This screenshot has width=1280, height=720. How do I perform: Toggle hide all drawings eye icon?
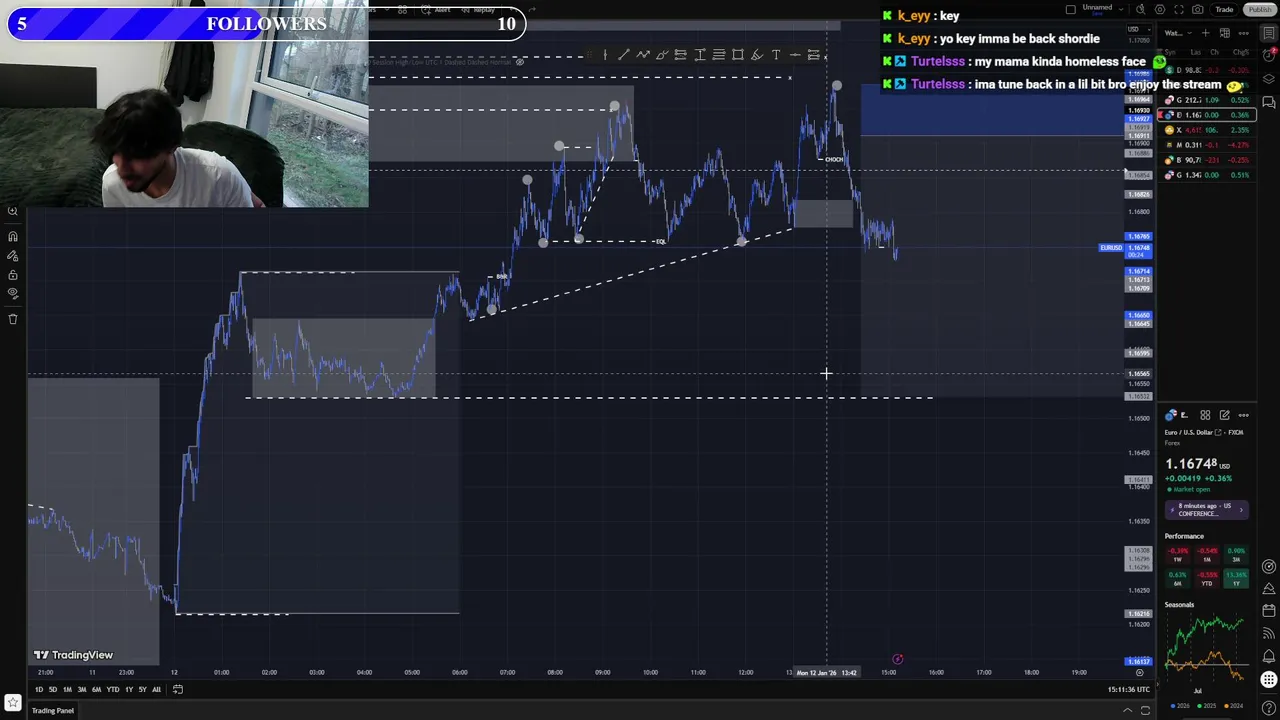click(x=13, y=294)
